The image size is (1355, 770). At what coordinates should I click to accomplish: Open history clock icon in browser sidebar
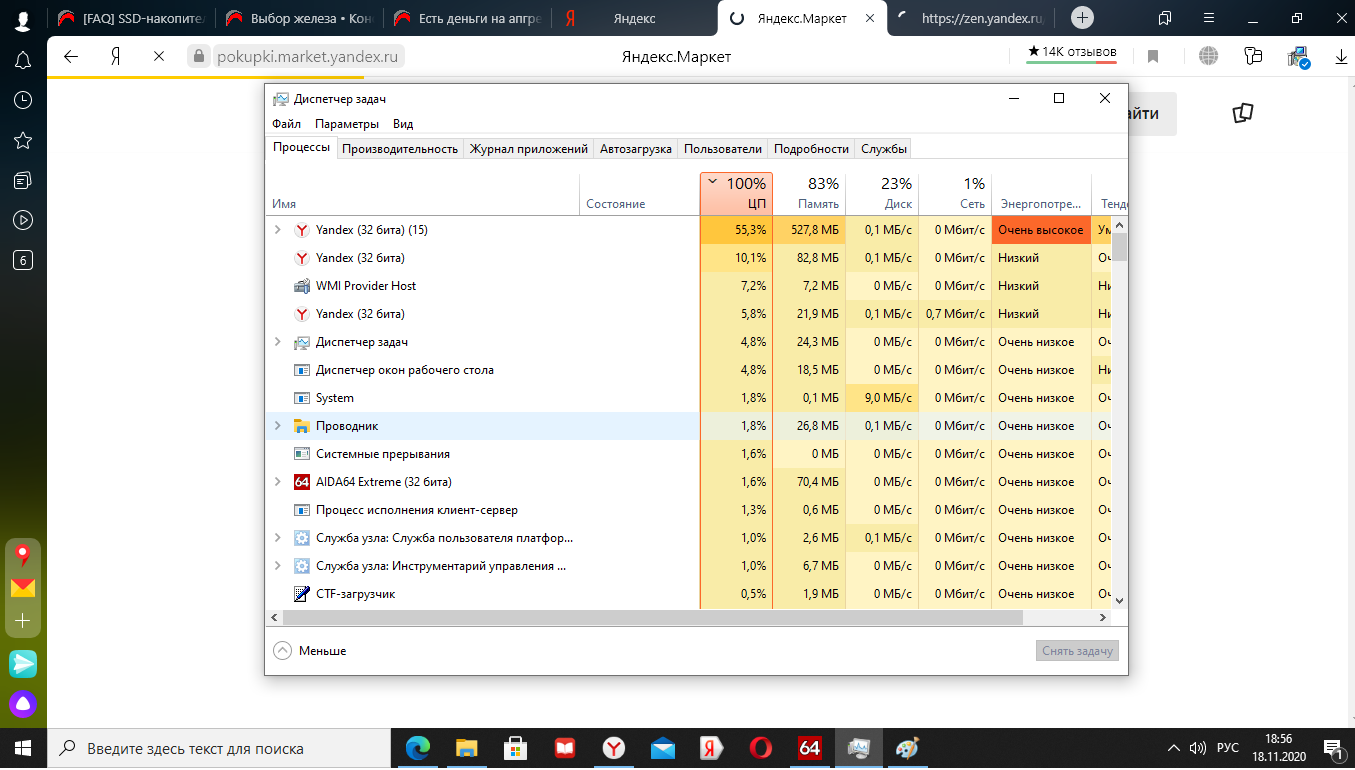tap(22, 100)
